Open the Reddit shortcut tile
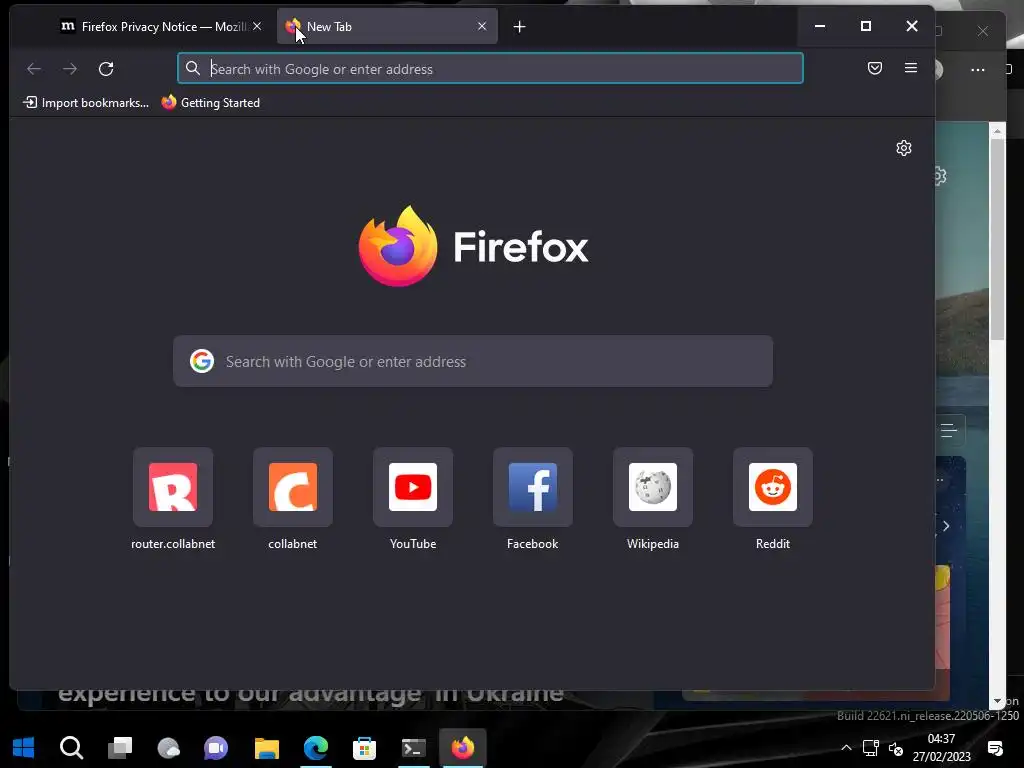1024x768 pixels. pos(773,499)
